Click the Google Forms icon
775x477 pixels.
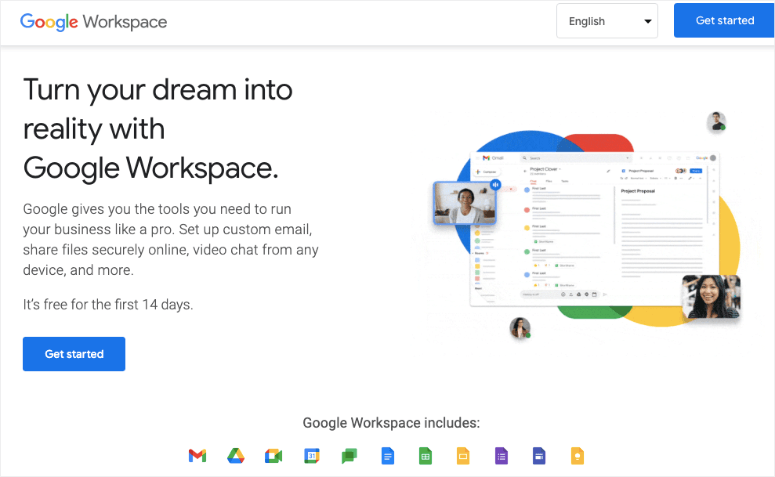click(501, 456)
